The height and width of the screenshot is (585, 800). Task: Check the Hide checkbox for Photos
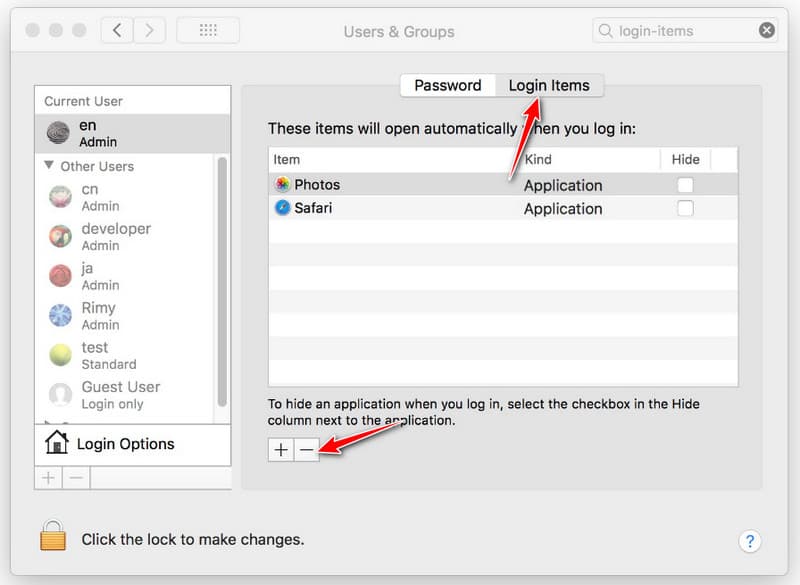(x=686, y=184)
